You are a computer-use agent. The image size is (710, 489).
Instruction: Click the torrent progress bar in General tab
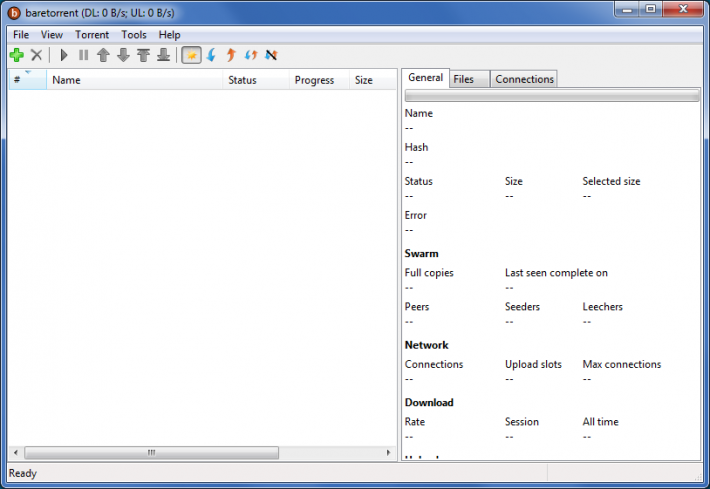pos(552,96)
